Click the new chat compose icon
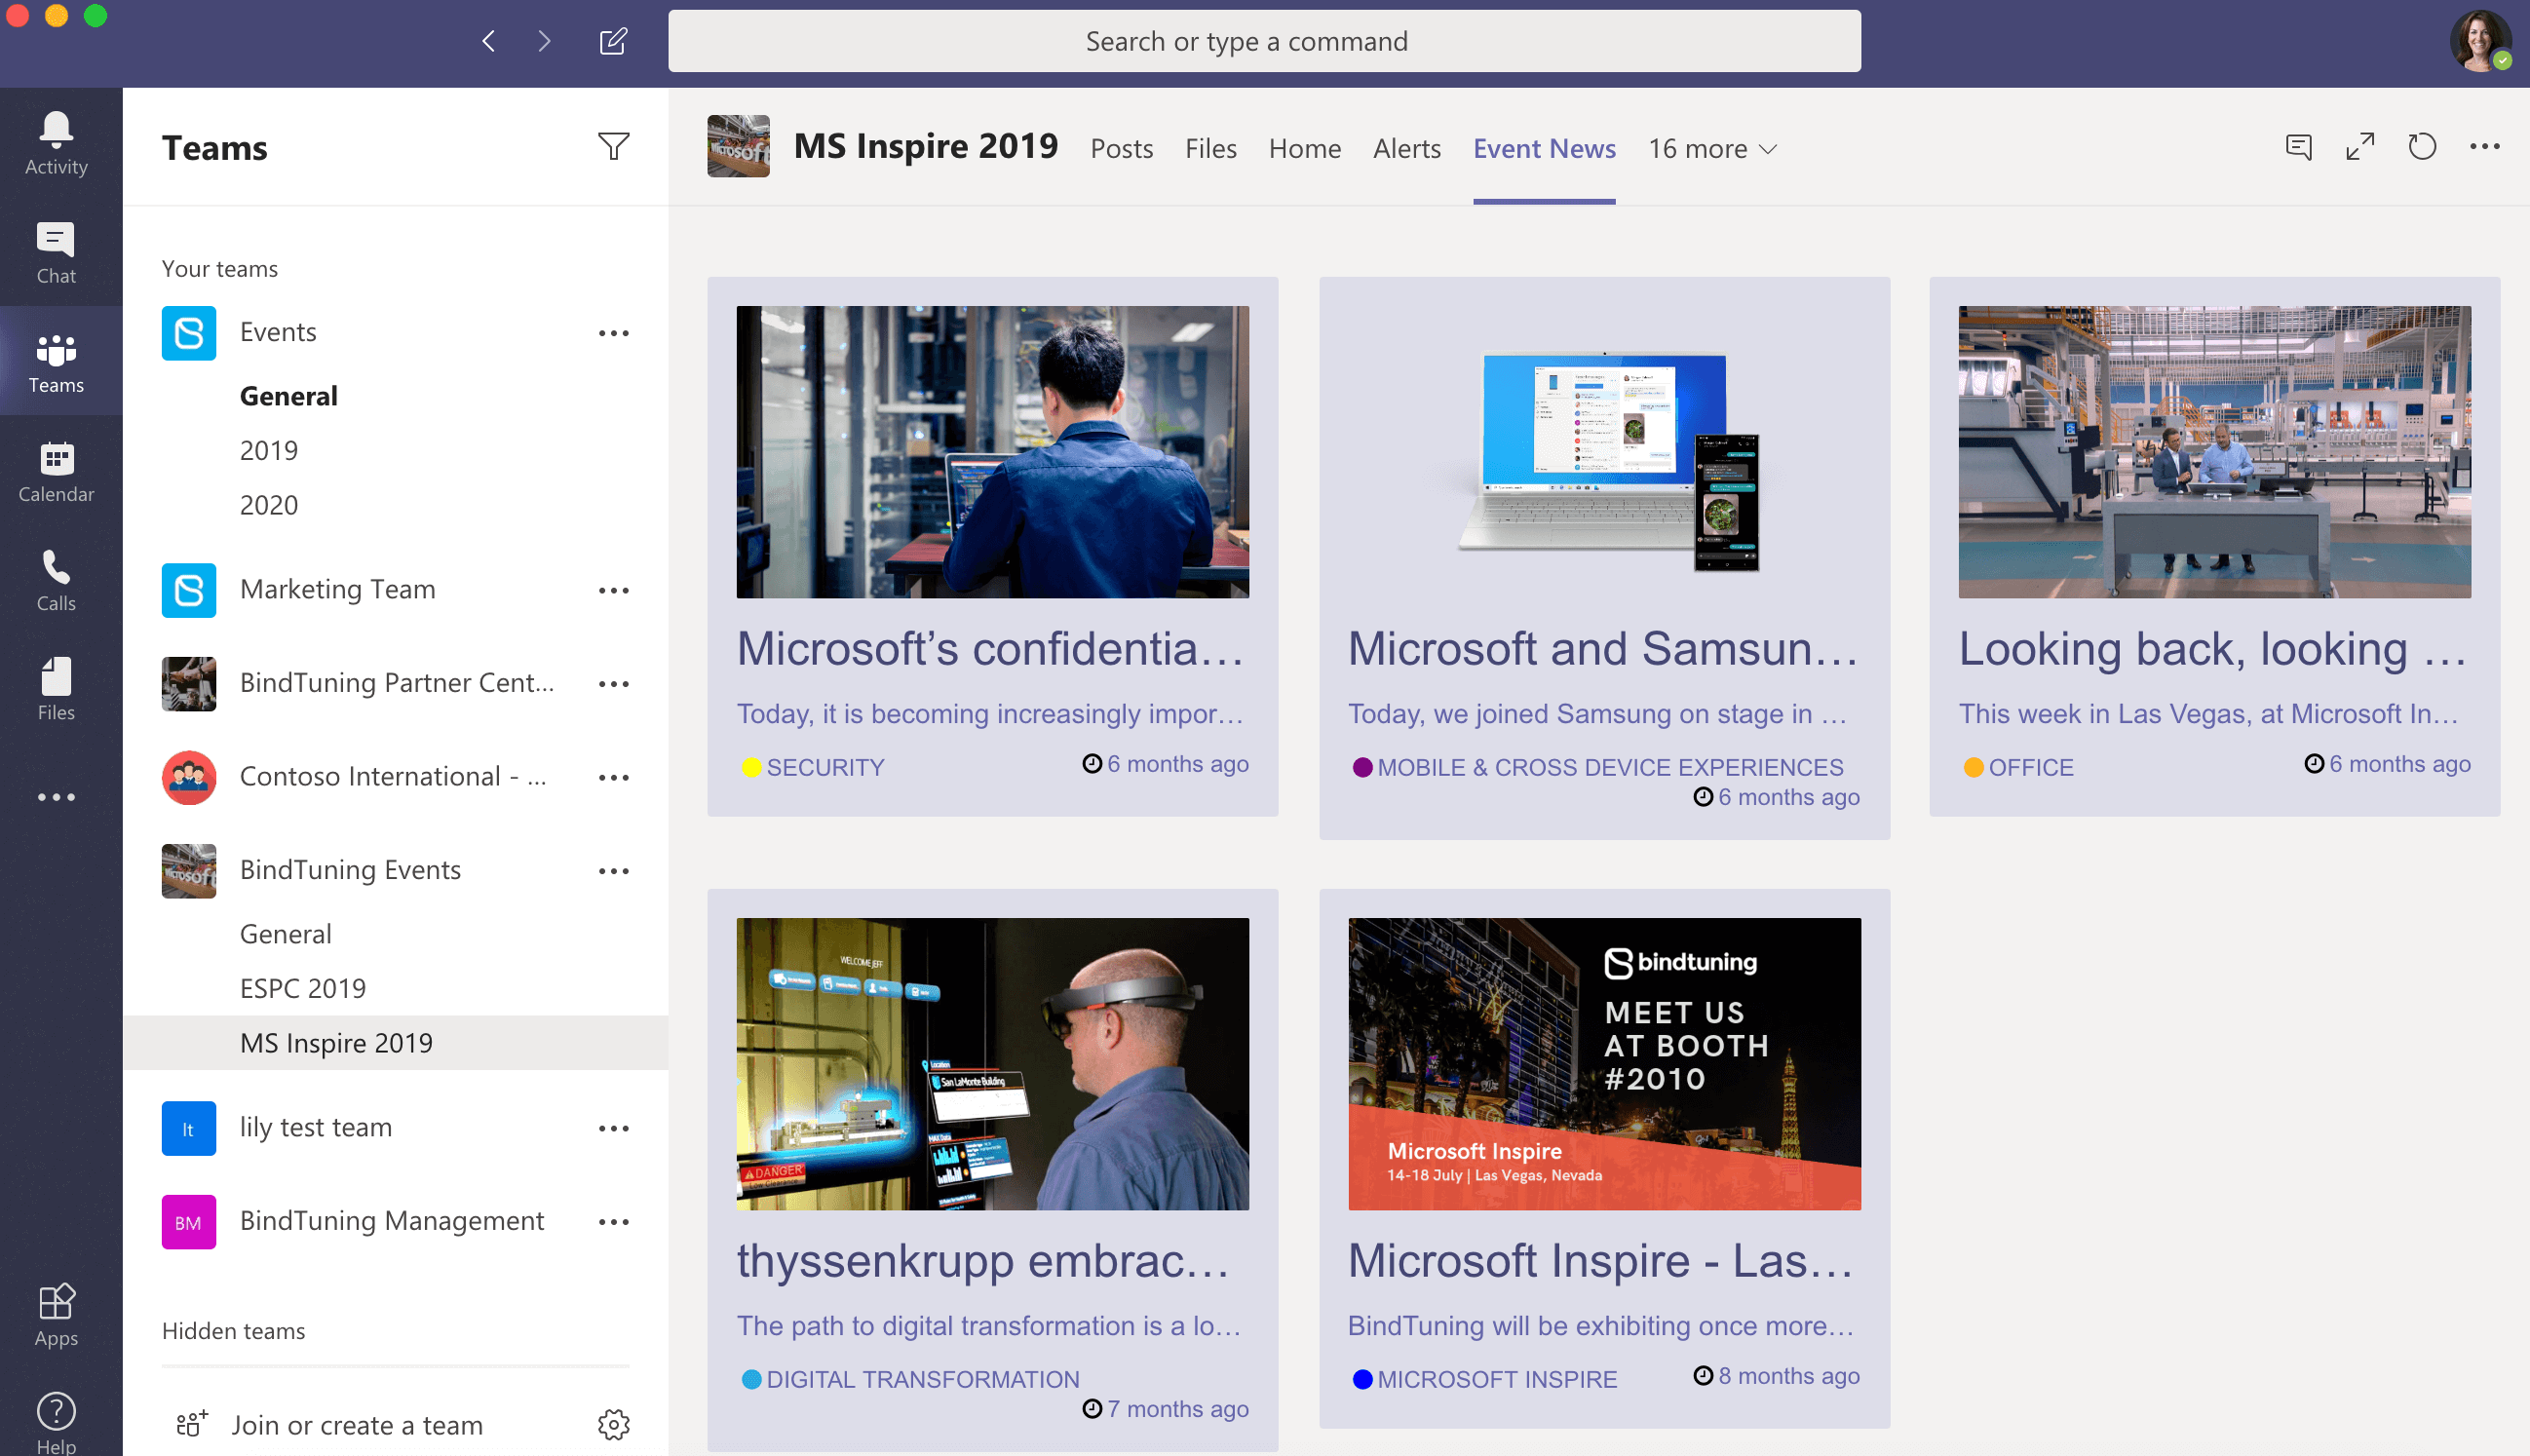The image size is (2530, 1456). (613, 41)
